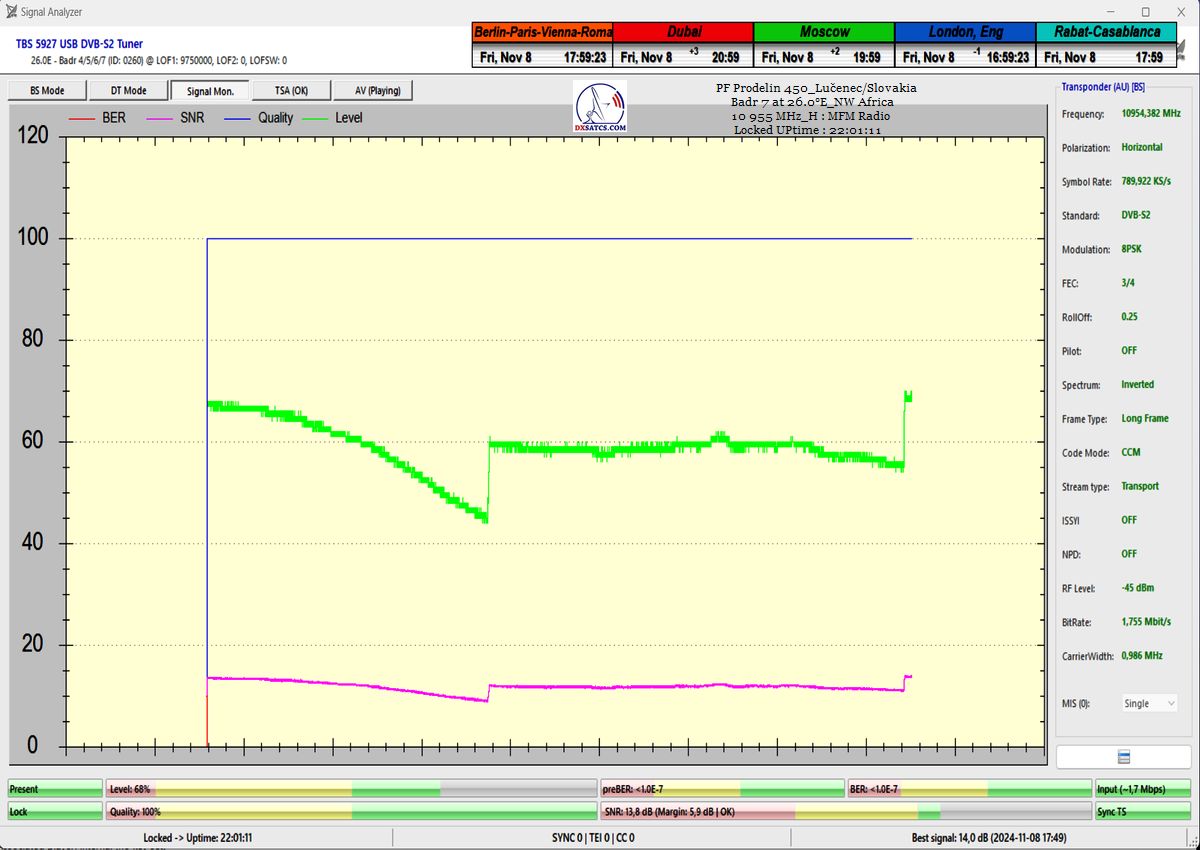Image resolution: width=1200 pixels, height=850 pixels.
Task: Click the Signal Analyzer title bar app icon
Action: click(11, 12)
